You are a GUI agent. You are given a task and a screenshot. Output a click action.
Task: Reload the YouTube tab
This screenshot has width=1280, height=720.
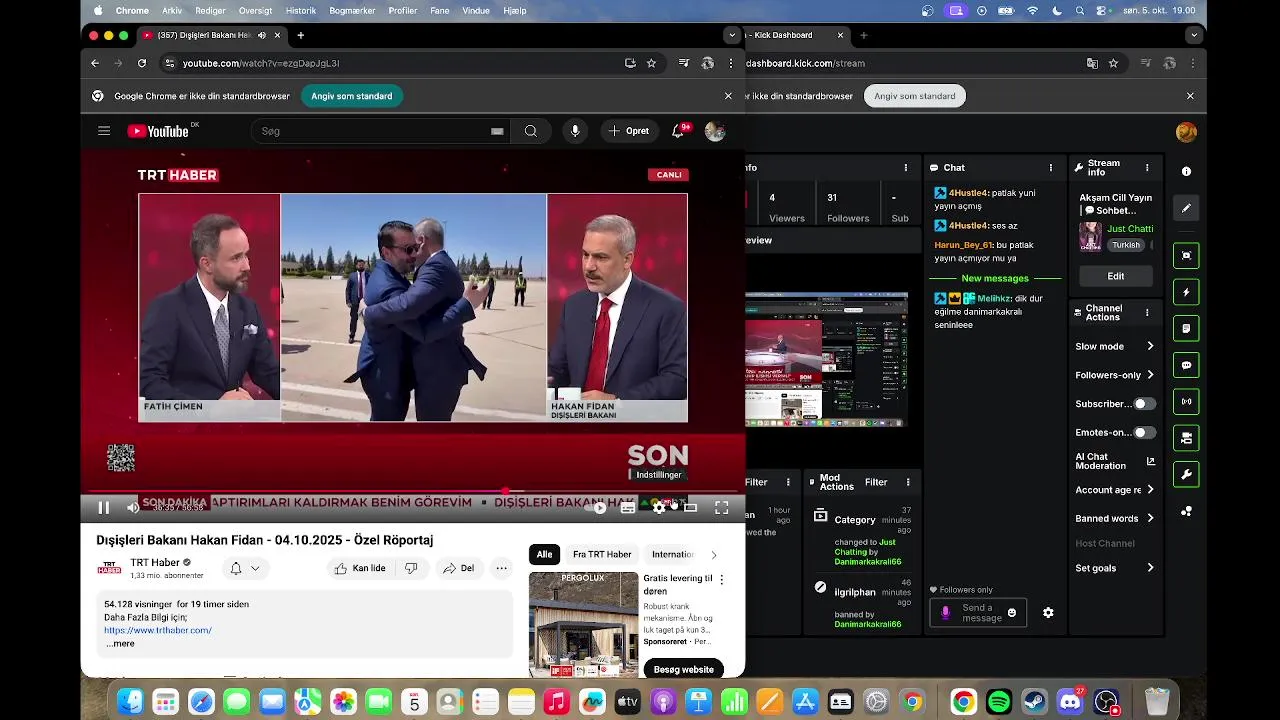(x=141, y=63)
